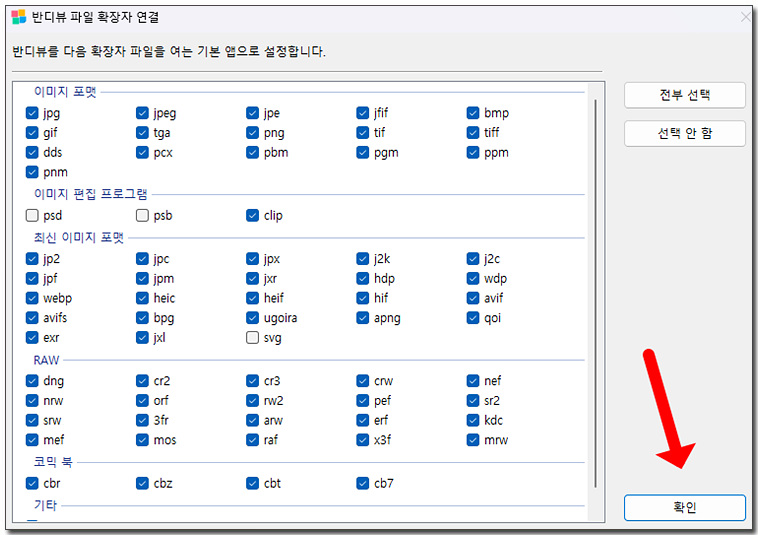Toggle the orf checkbox
758x535 pixels.
point(142,401)
